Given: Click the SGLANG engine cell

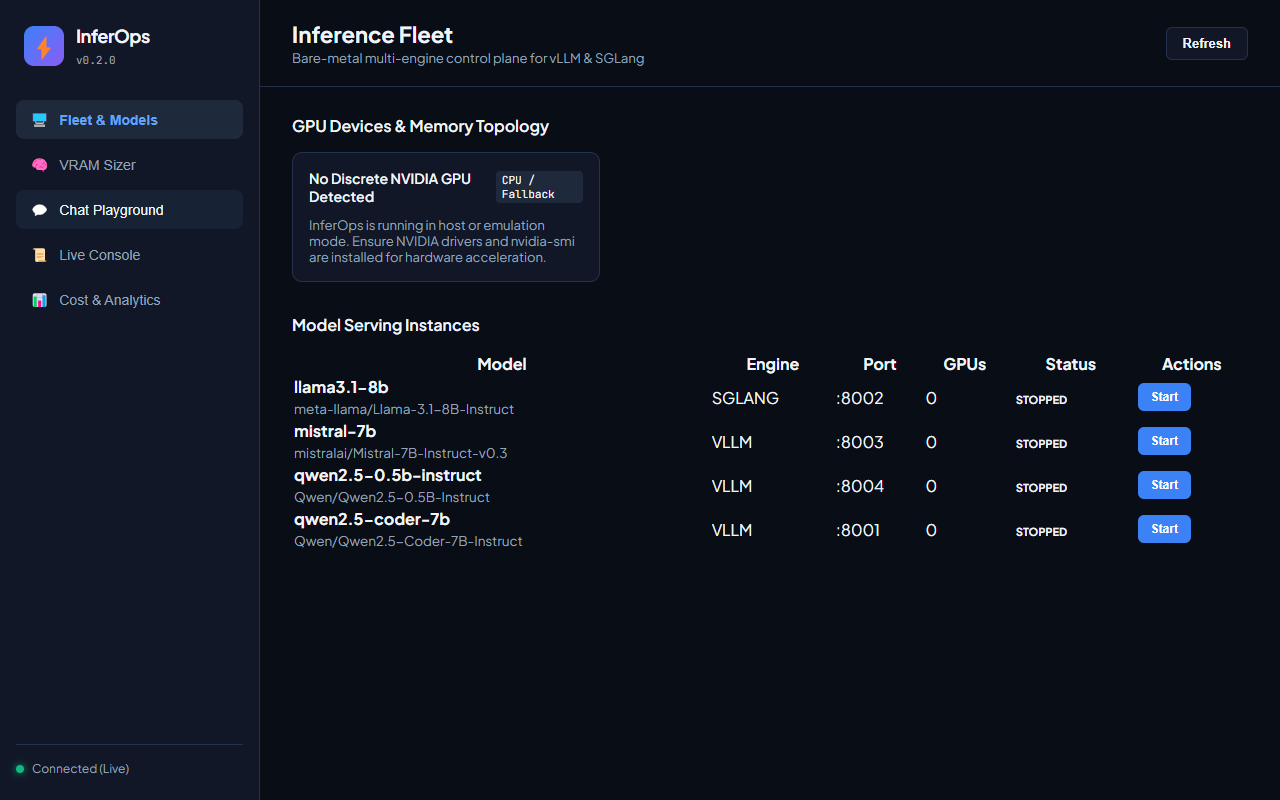Looking at the screenshot, I should 745,398.
